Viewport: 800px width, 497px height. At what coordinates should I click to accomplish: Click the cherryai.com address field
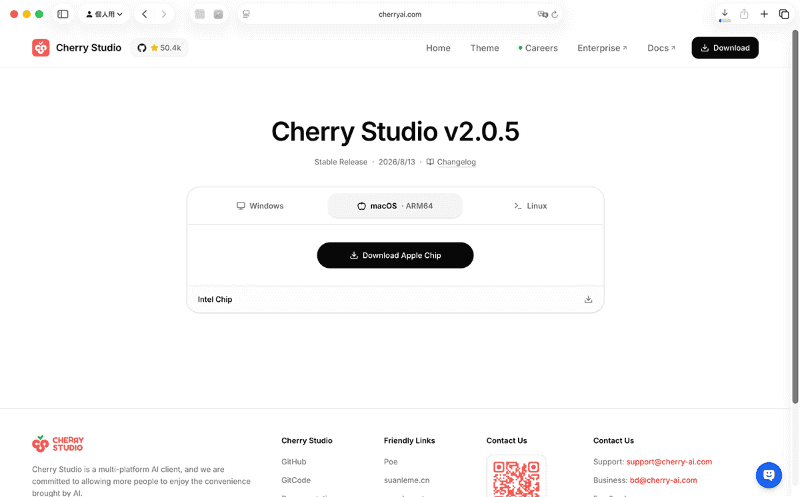(x=400, y=14)
